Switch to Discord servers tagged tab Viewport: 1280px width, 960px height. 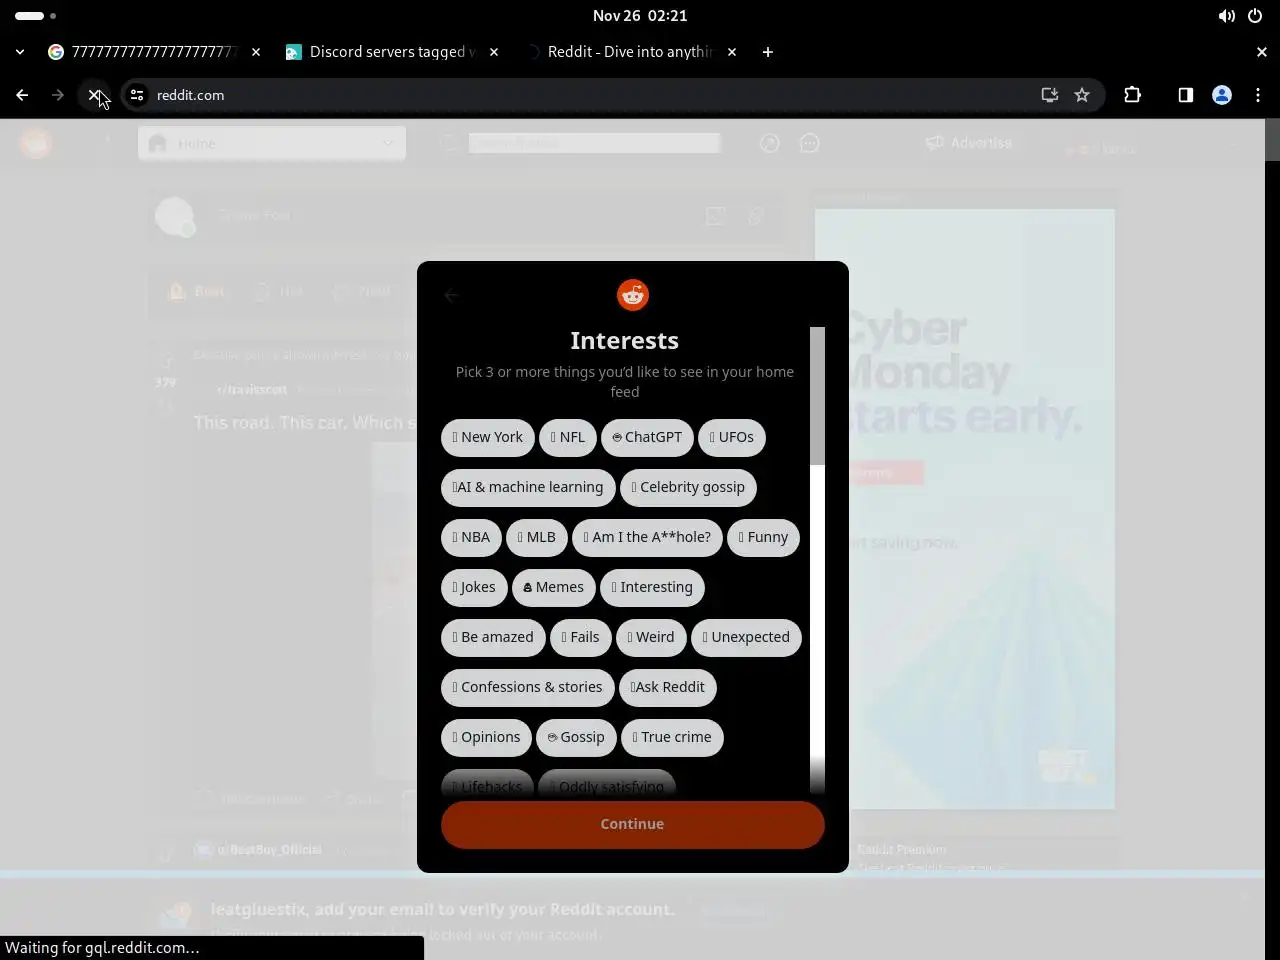tap(391, 52)
